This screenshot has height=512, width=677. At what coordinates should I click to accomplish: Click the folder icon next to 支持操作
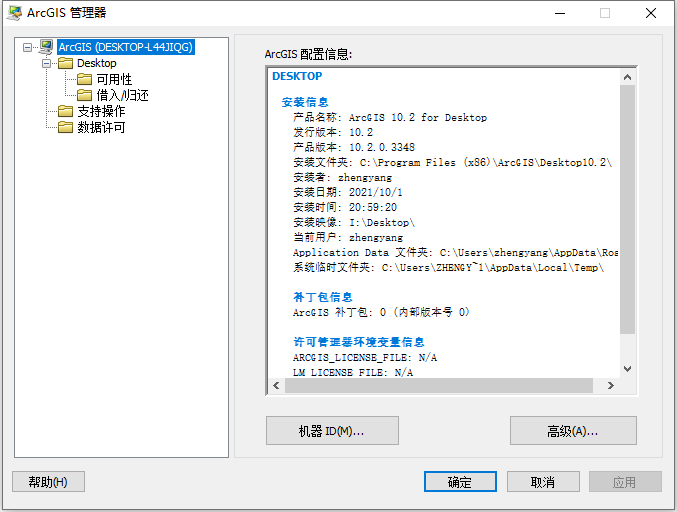(x=65, y=111)
